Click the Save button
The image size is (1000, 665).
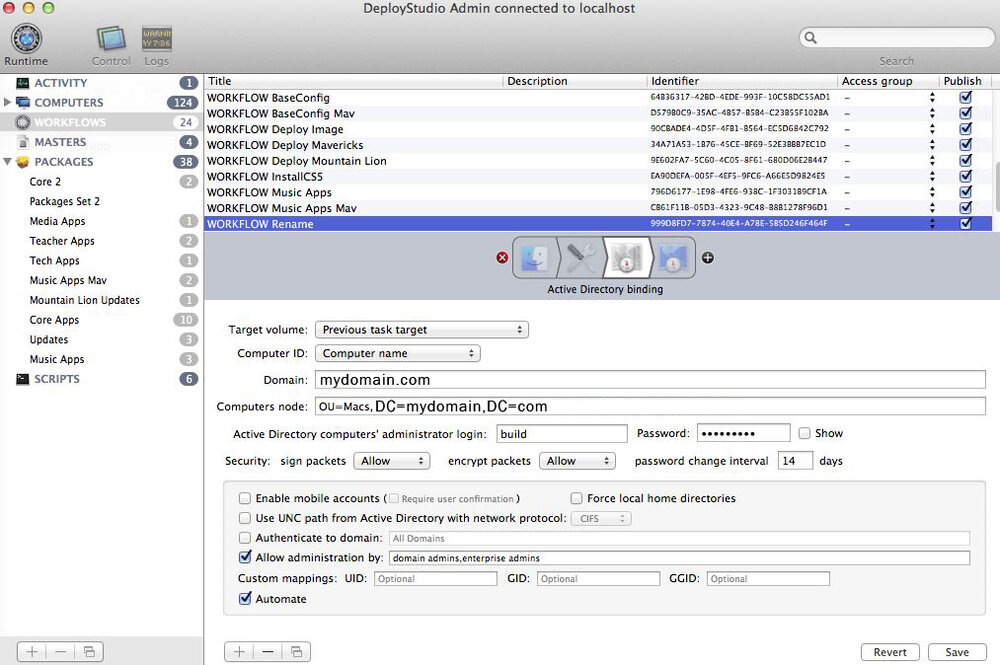957,652
